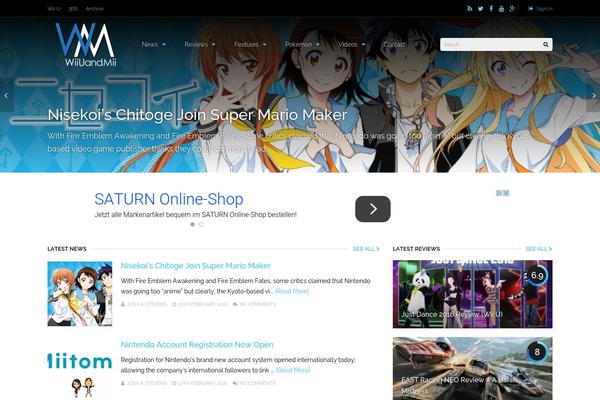The height and width of the screenshot is (400, 600).
Task: Open the Just Dance 2016 review card
Action: [x=472, y=294]
